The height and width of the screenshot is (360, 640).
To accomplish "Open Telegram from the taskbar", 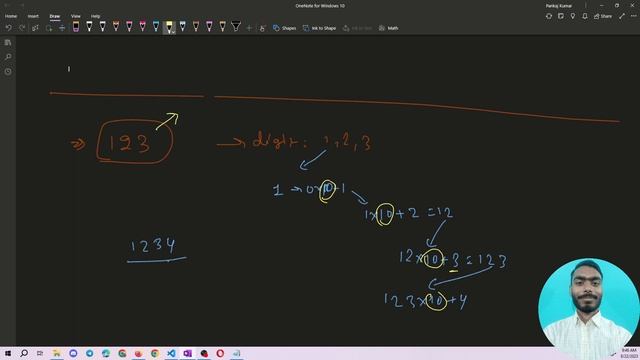I will pos(89,353).
